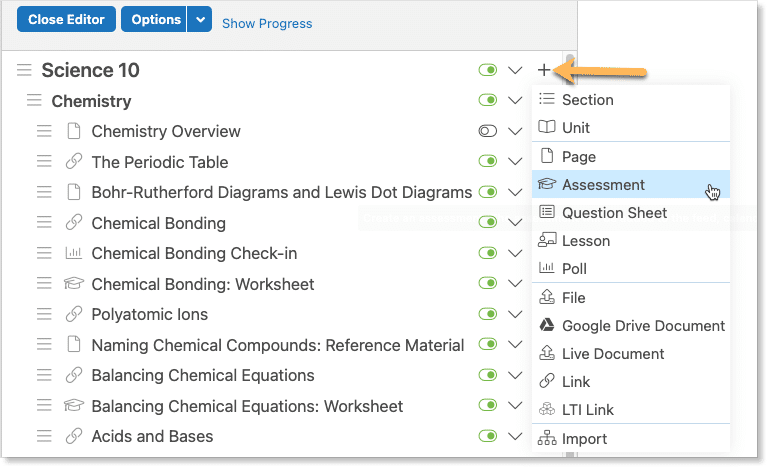Click drag handle icon for Polyatomic Ions
The height and width of the screenshot is (468, 768).
pyautogui.click(x=44, y=314)
